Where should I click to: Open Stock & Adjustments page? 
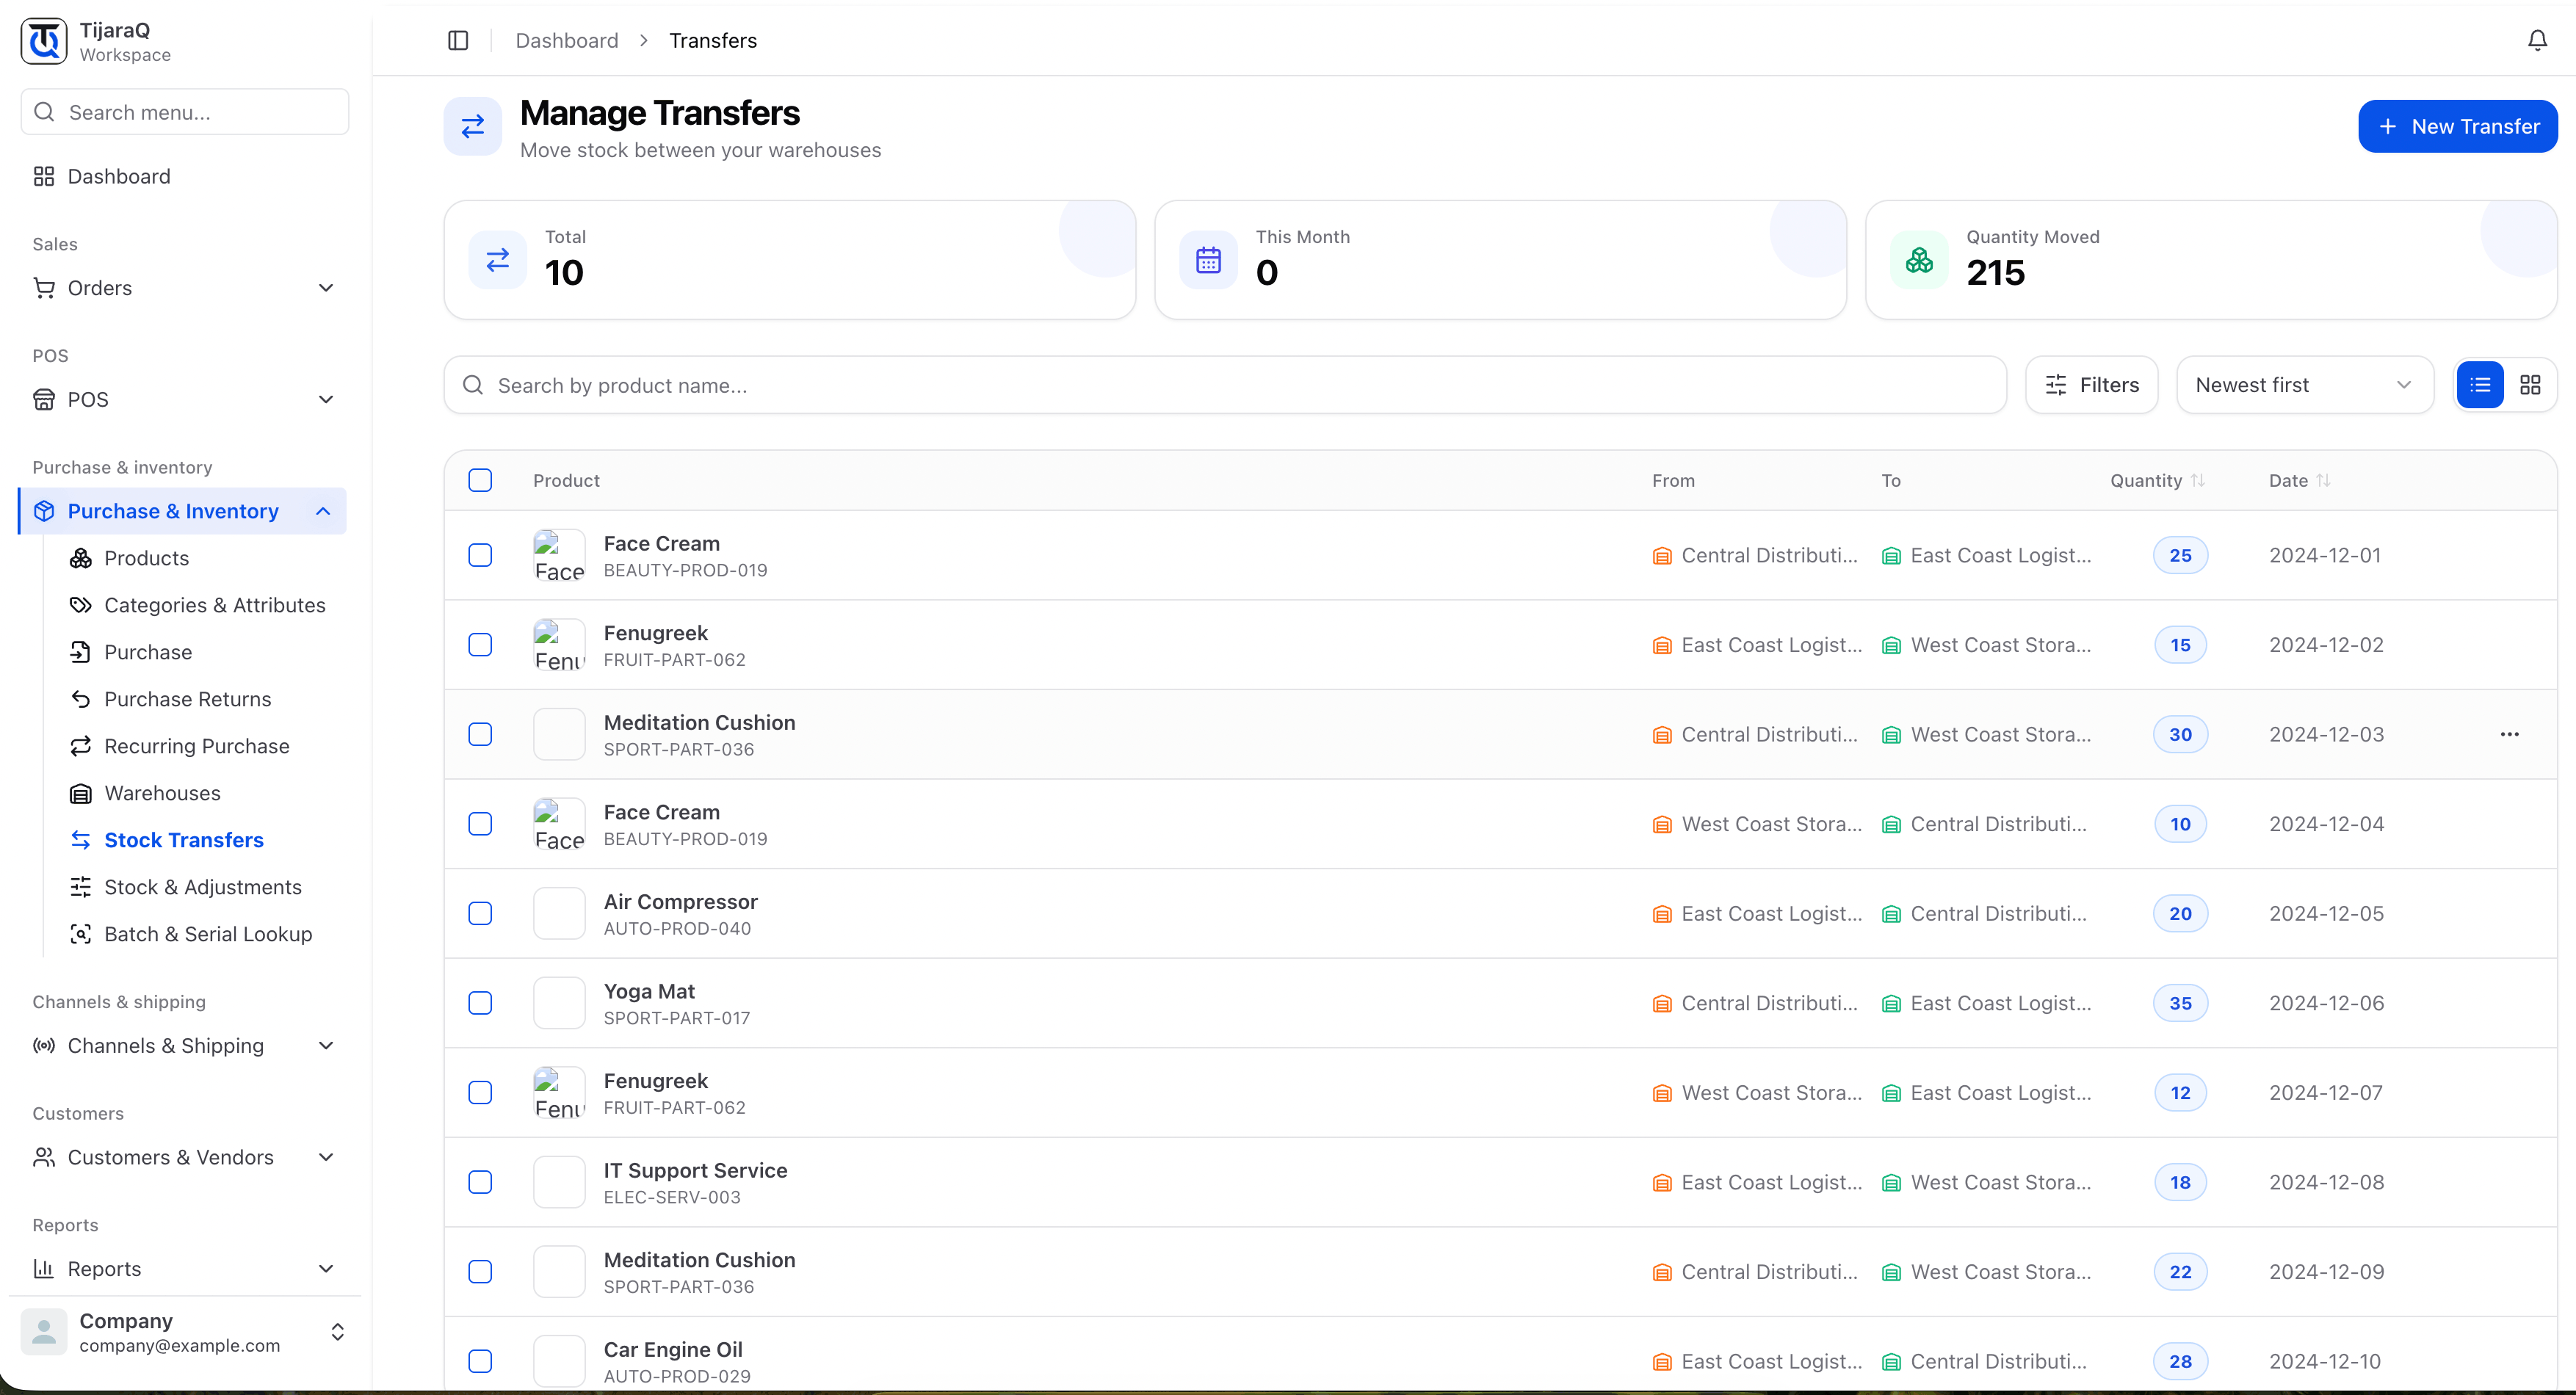[202, 887]
